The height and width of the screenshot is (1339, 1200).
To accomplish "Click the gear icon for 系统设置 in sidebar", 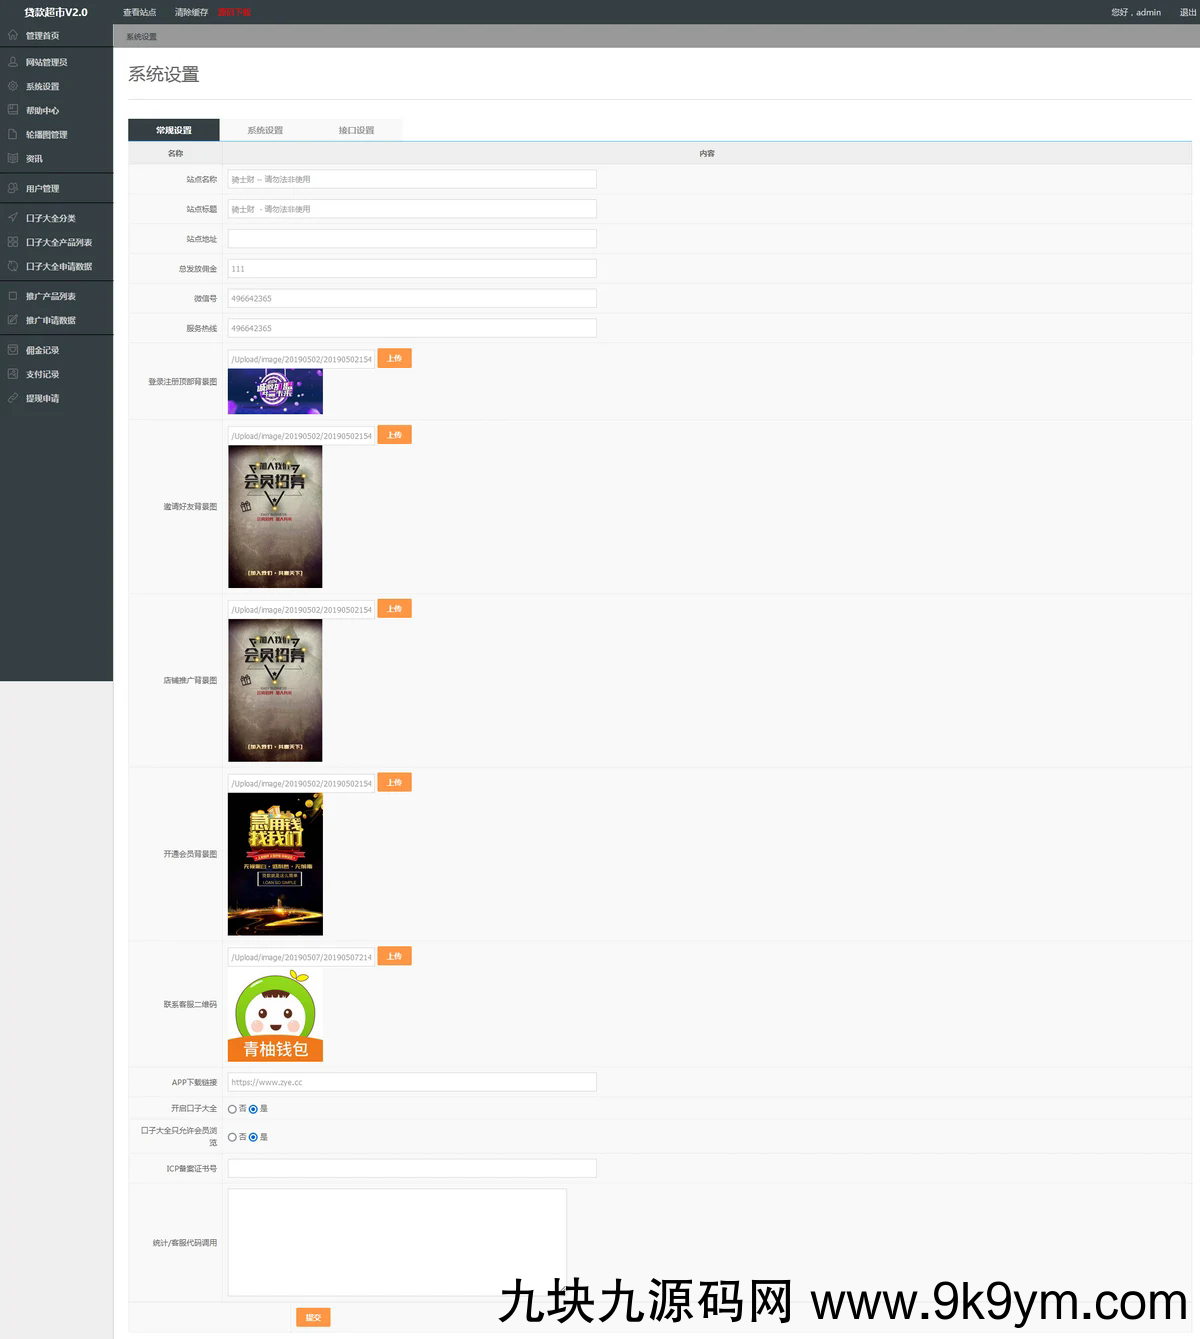I will (x=13, y=86).
